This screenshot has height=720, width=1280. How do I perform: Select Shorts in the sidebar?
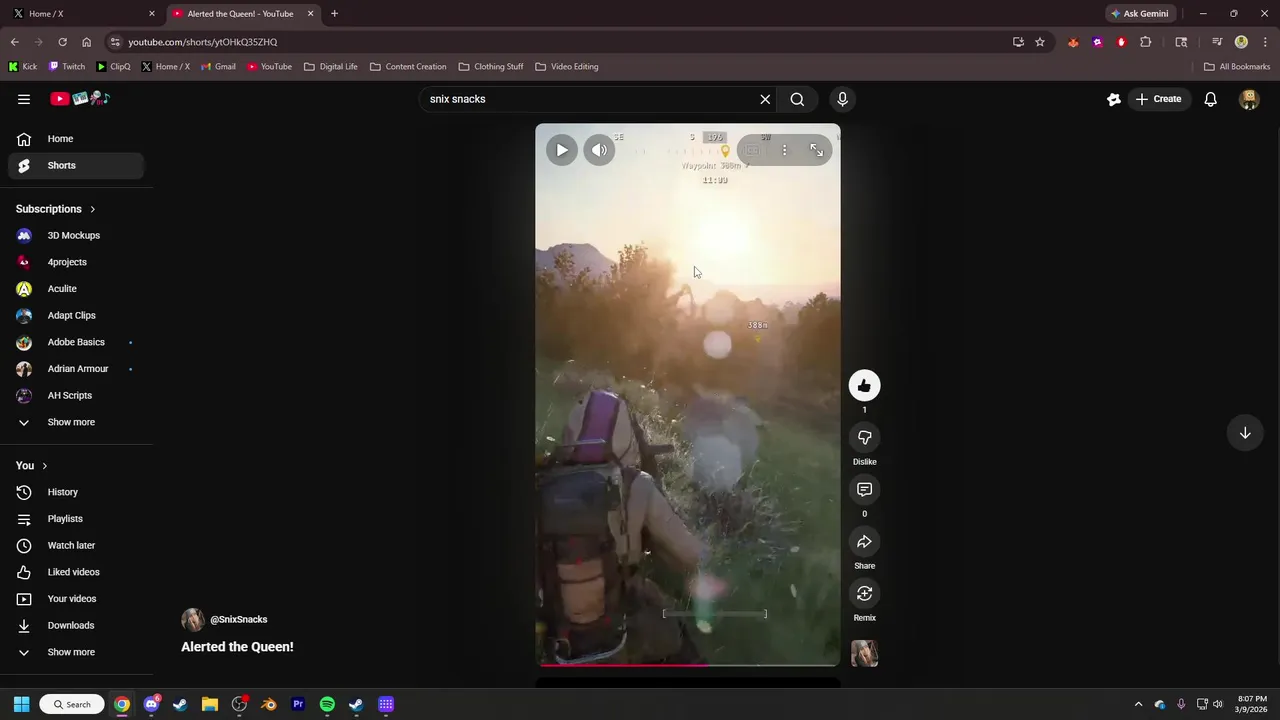76,166
